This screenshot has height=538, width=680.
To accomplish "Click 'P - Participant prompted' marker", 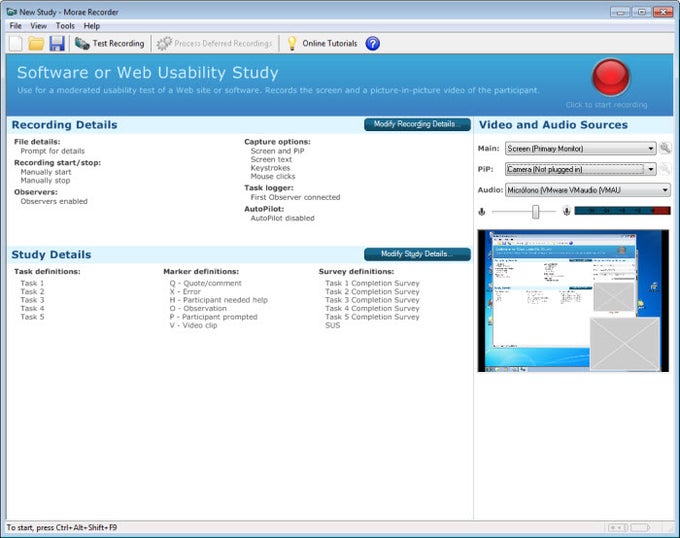I will [213, 317].
